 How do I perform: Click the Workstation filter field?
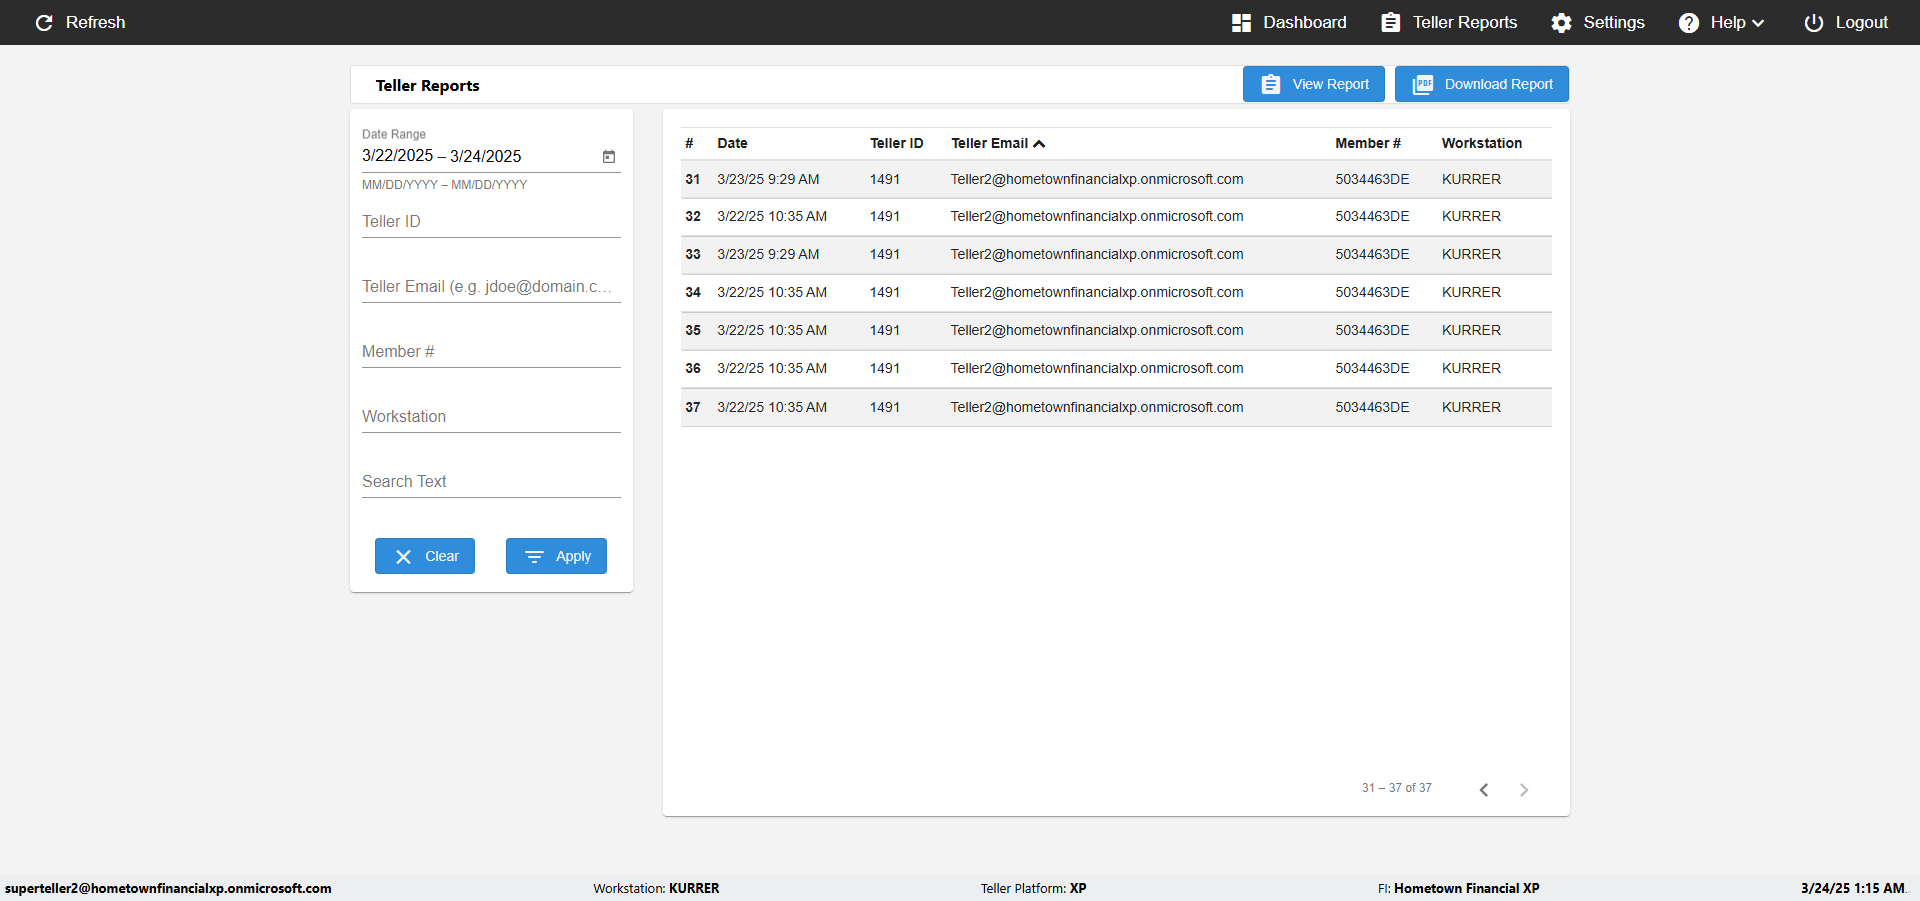point(491,417)
